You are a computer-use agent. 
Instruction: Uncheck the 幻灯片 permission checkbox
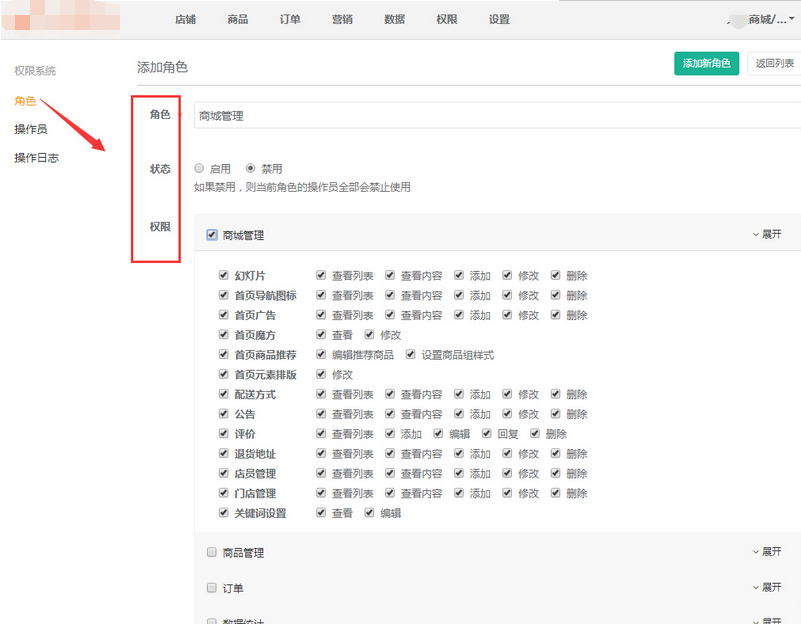(x=224, y=276)
